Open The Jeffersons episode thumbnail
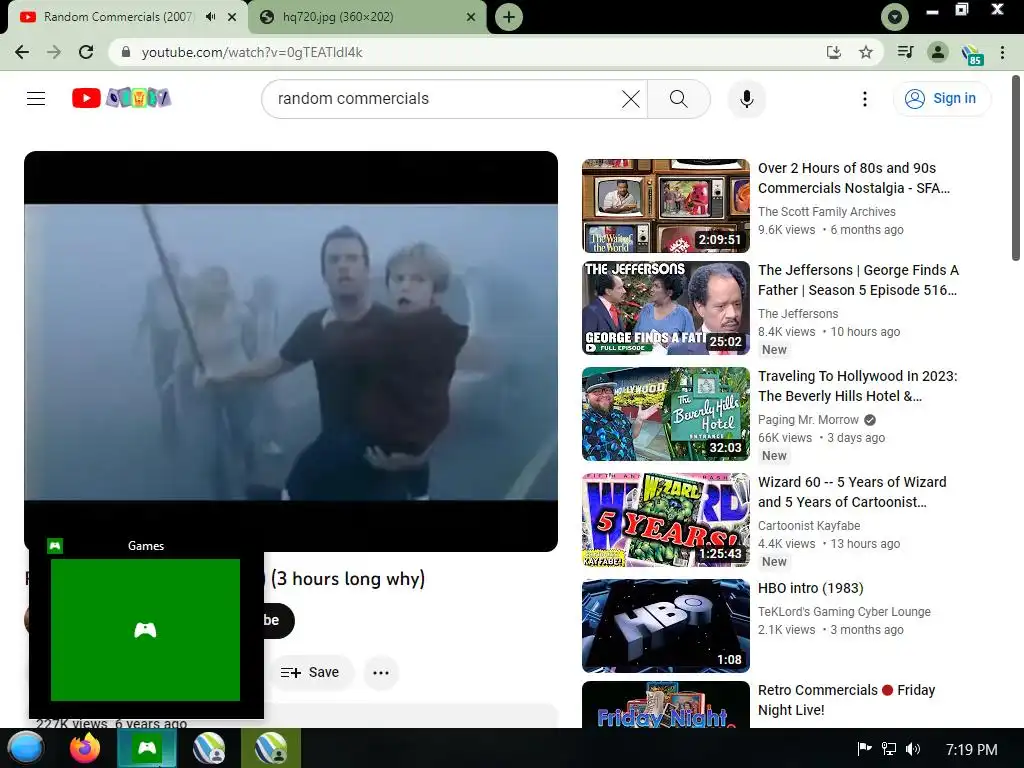The width and height of the screenshot is (1024, 768). click(x=665, y=308)
